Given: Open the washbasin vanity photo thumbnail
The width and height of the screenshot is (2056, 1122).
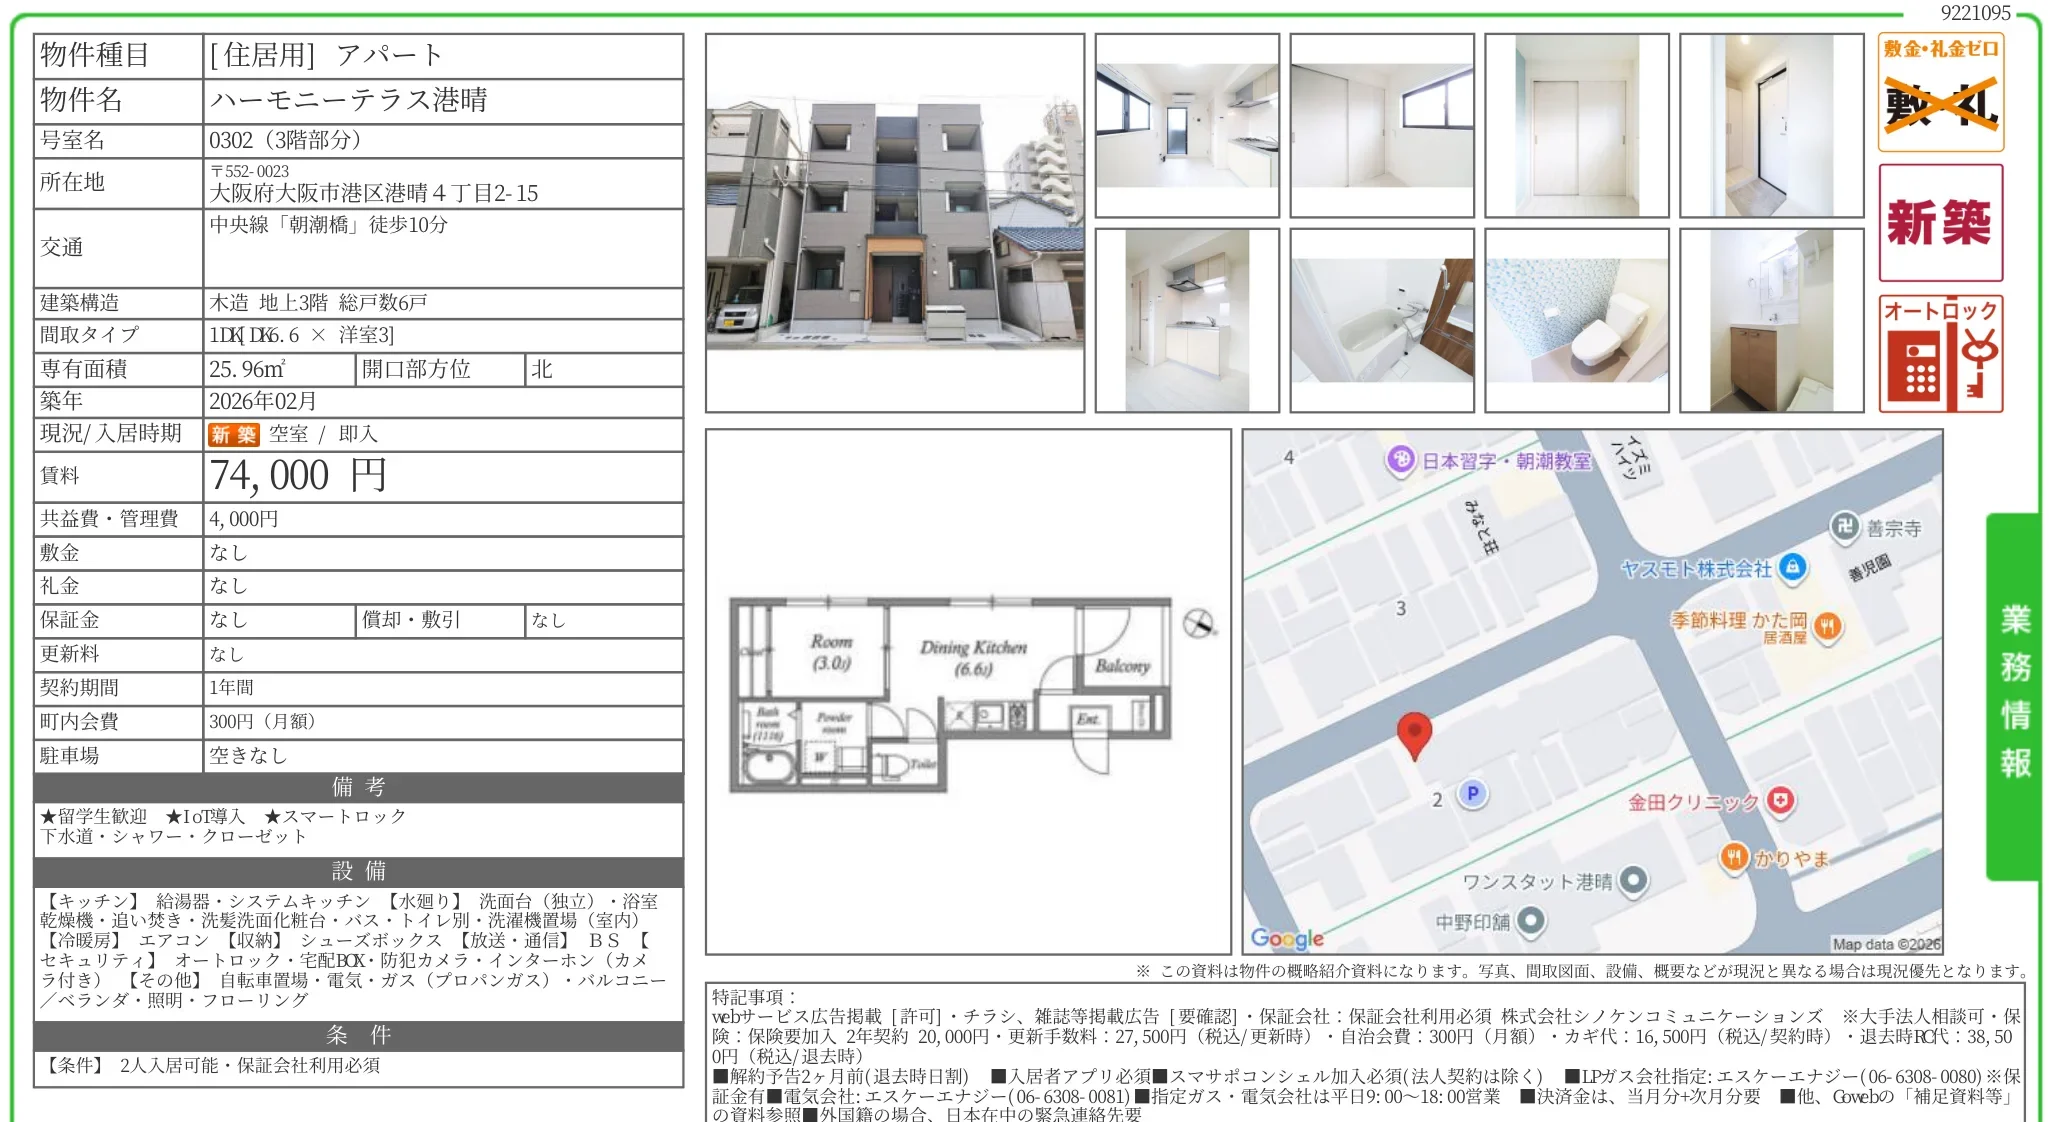Looking at the screenshot, I should click(x=1771, y=320).
